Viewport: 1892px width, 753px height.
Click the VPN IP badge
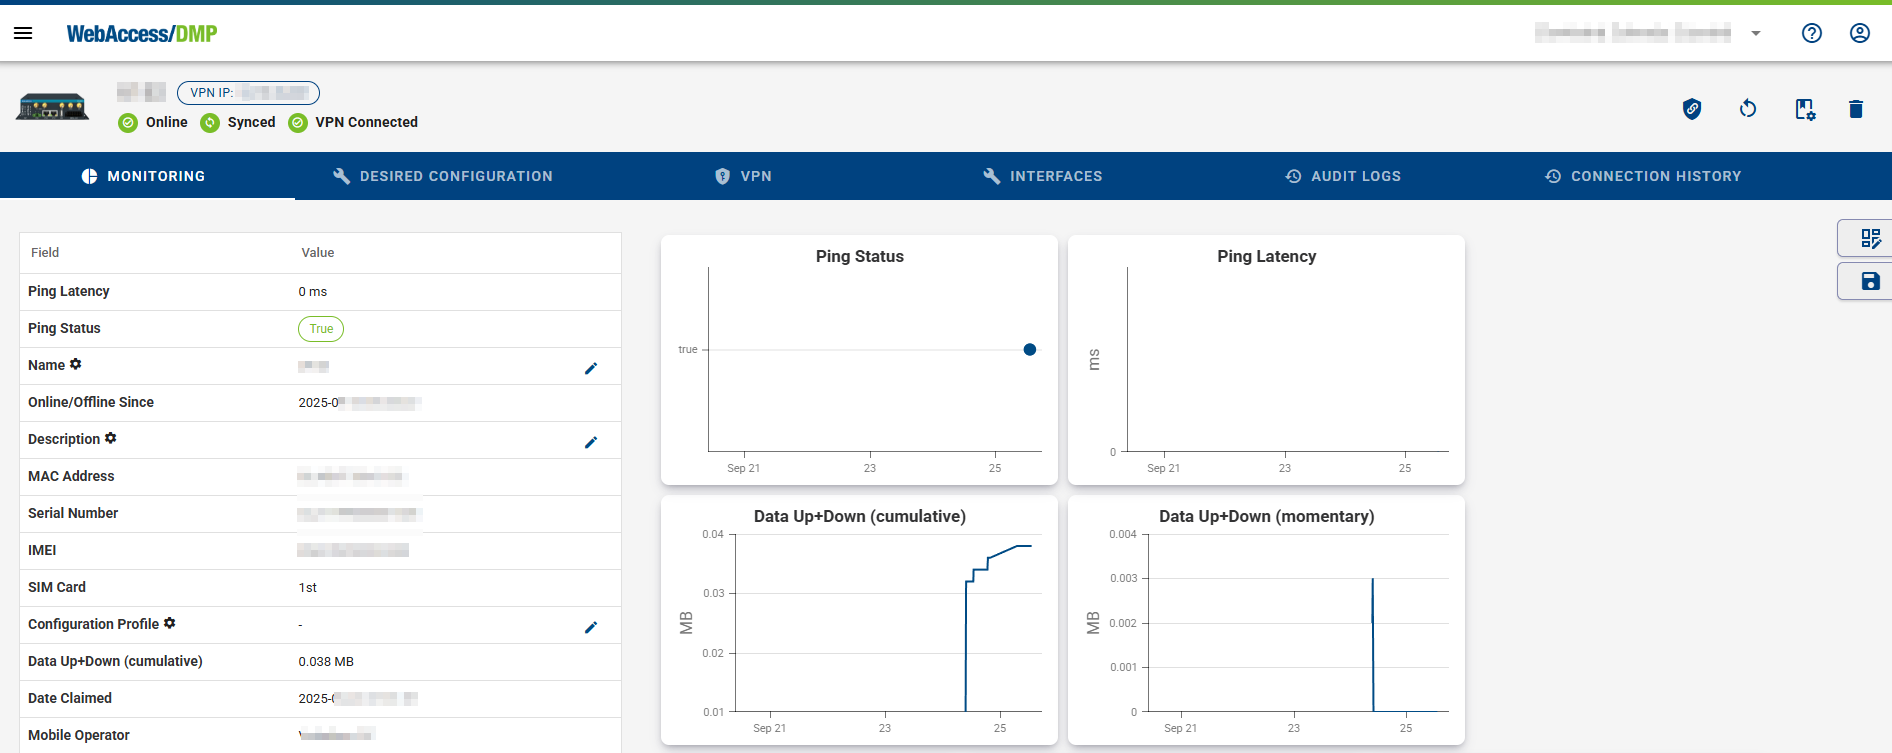tap(248, 93)
